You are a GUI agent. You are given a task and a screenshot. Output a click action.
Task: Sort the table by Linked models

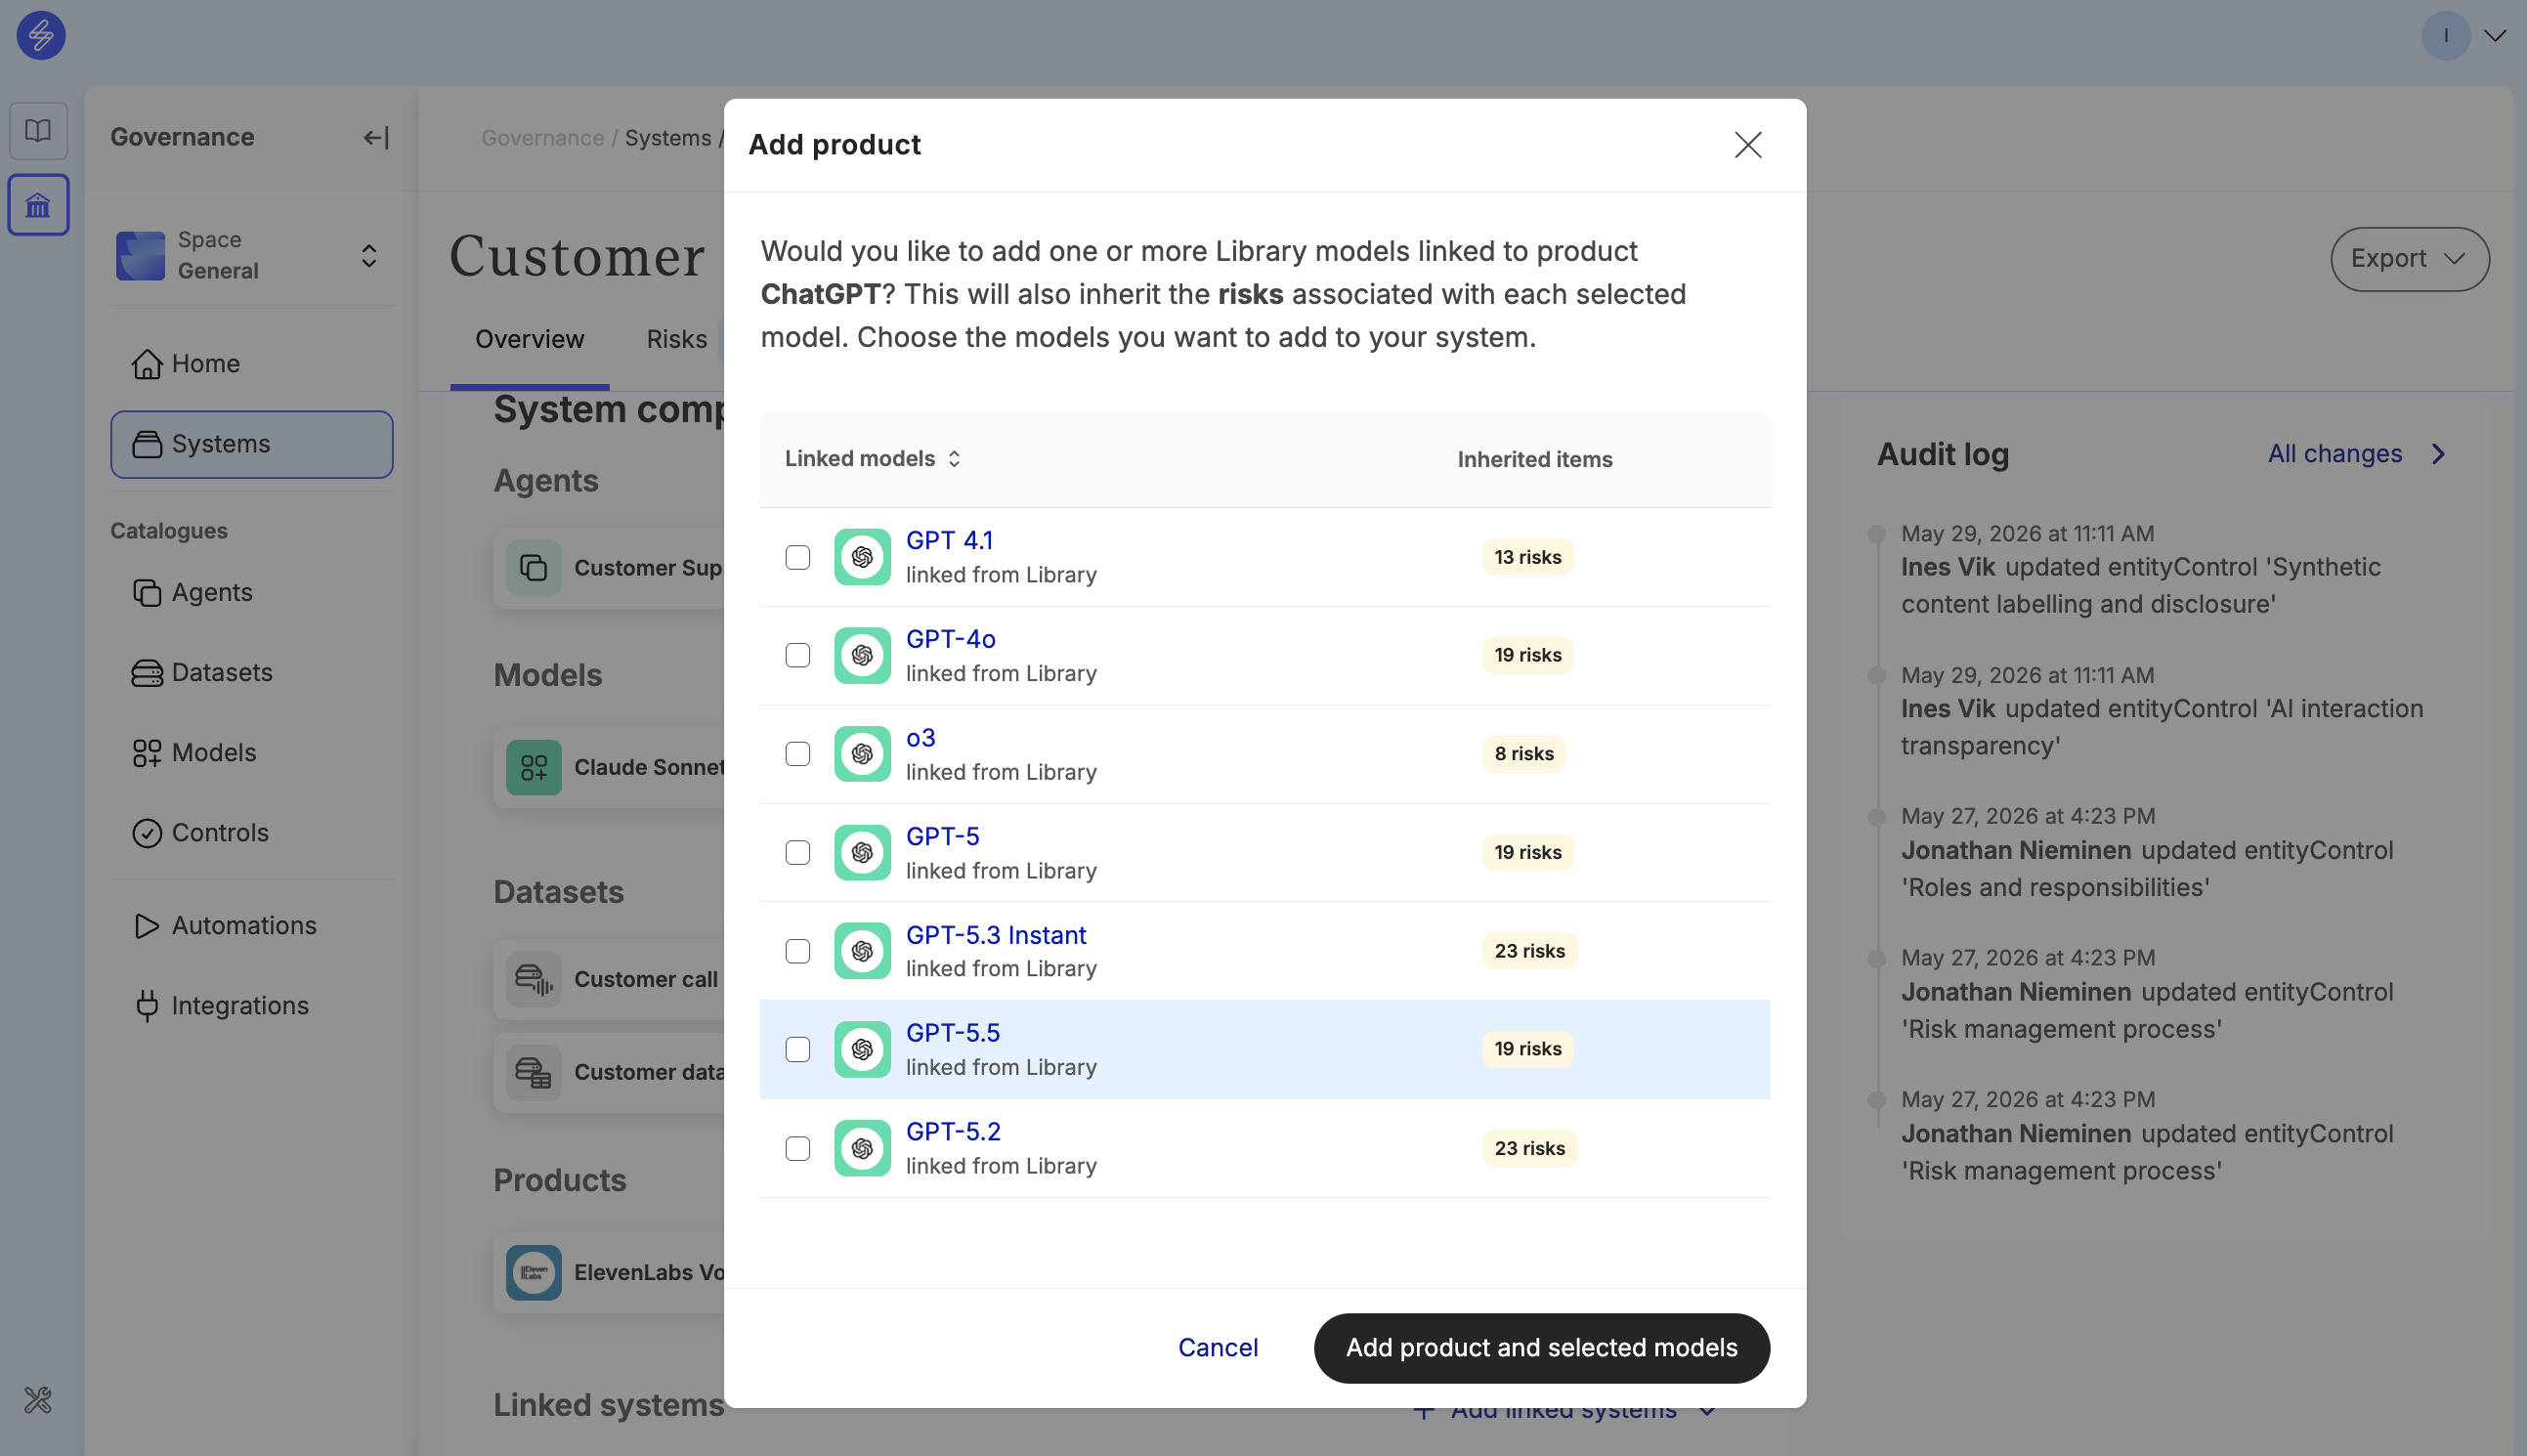[873, 459]
